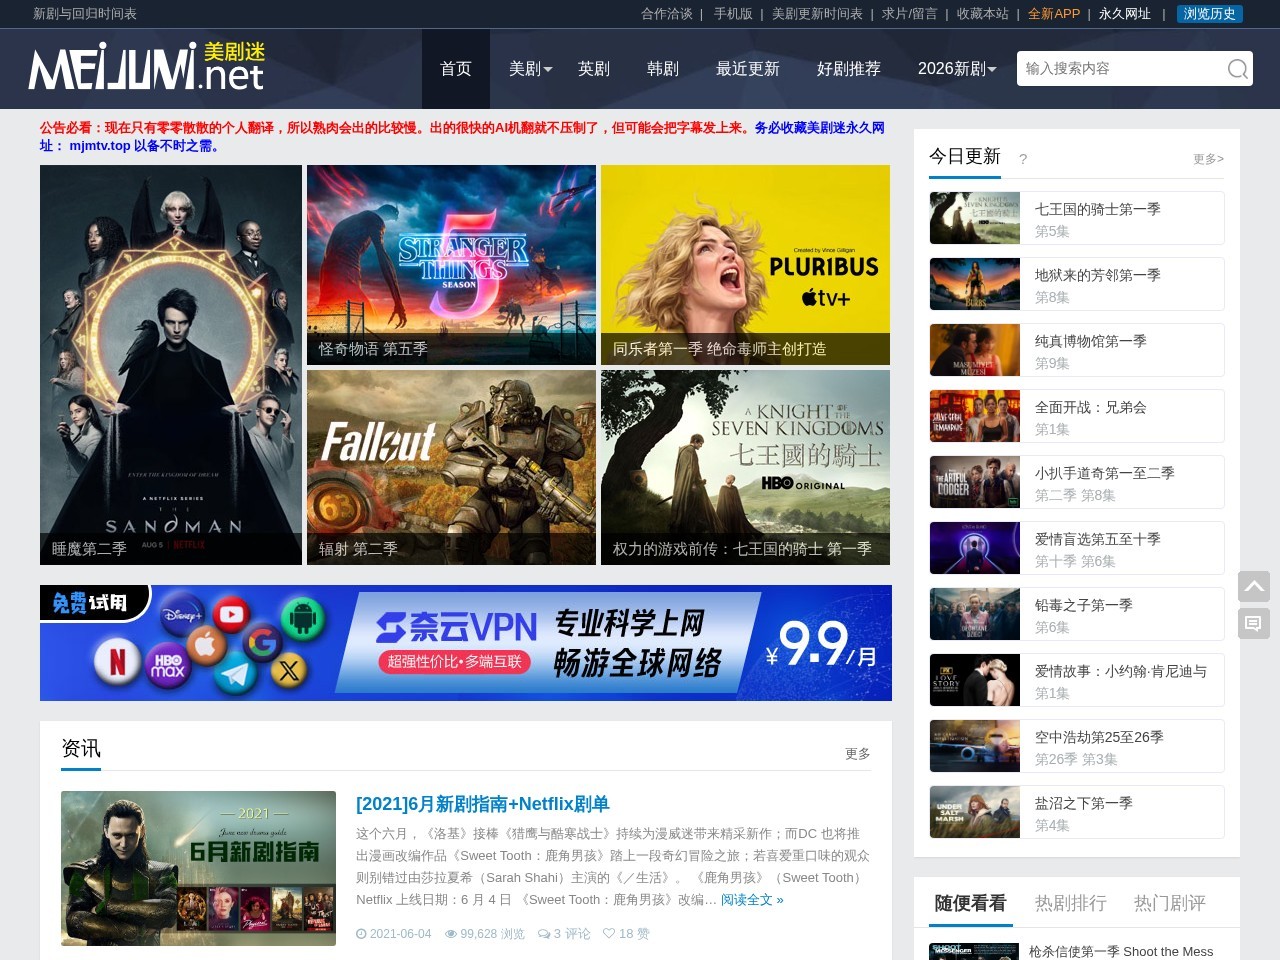Click the MEIJUMI.net site logo
Viewport: 1280px width, 960px height.
147,68
